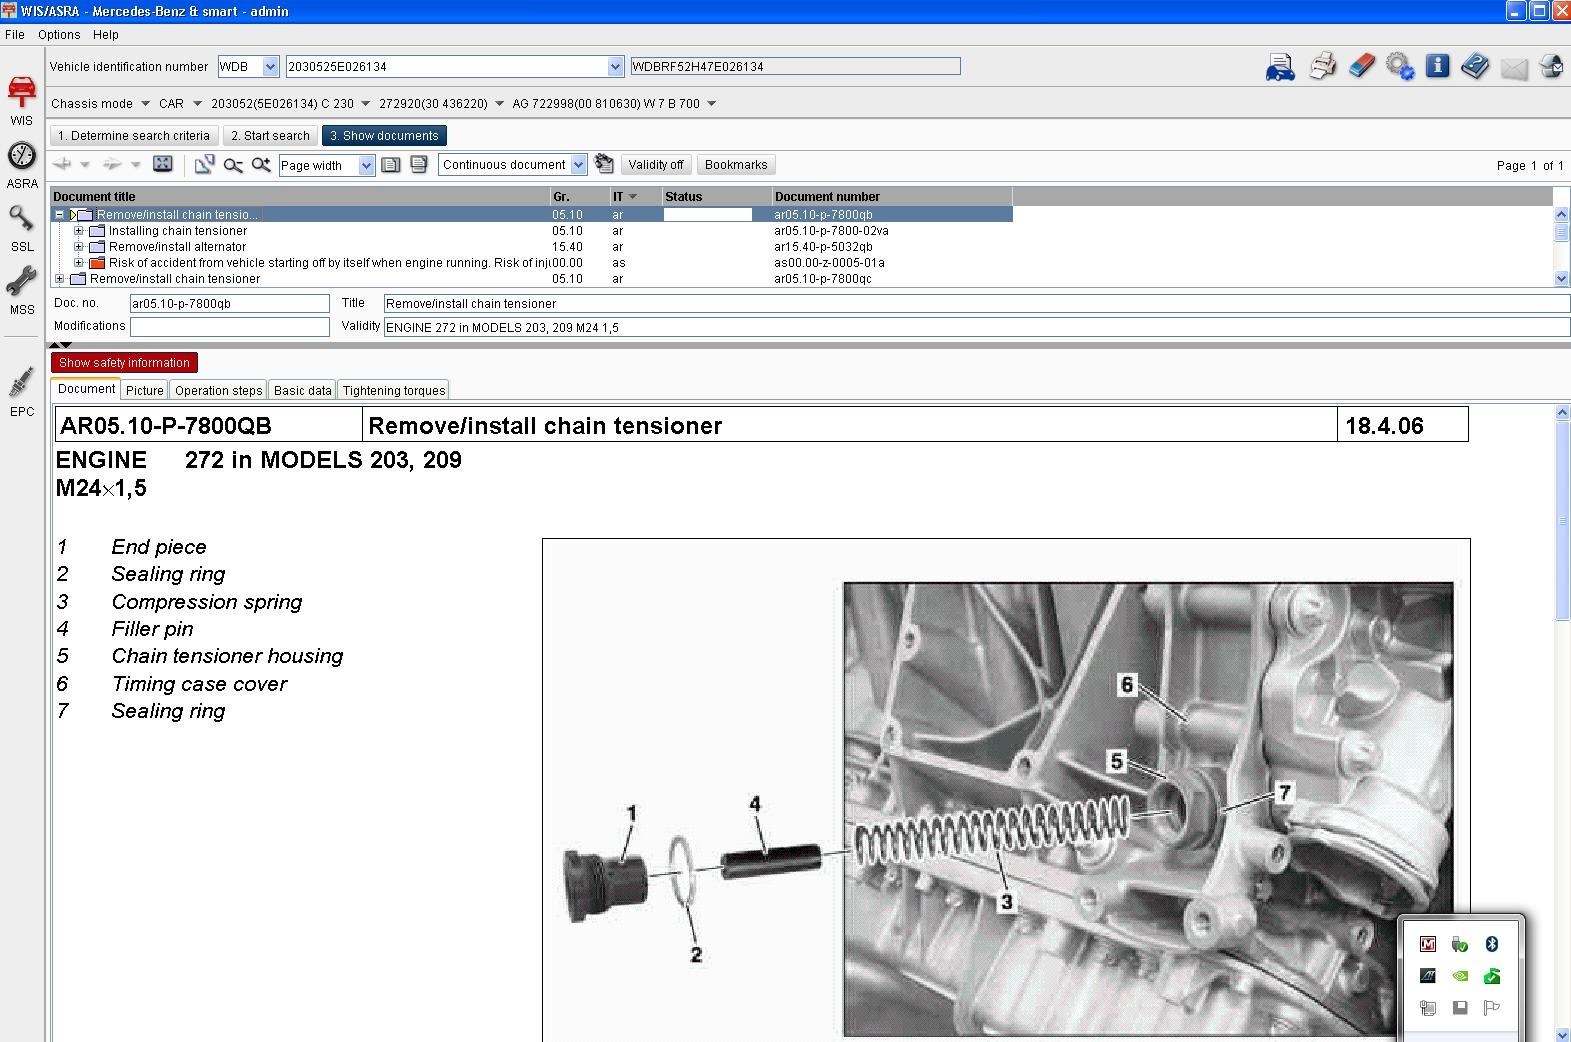
Task: Collapse the selected Remove/install chain tensioner node
Action: point(60,215)
